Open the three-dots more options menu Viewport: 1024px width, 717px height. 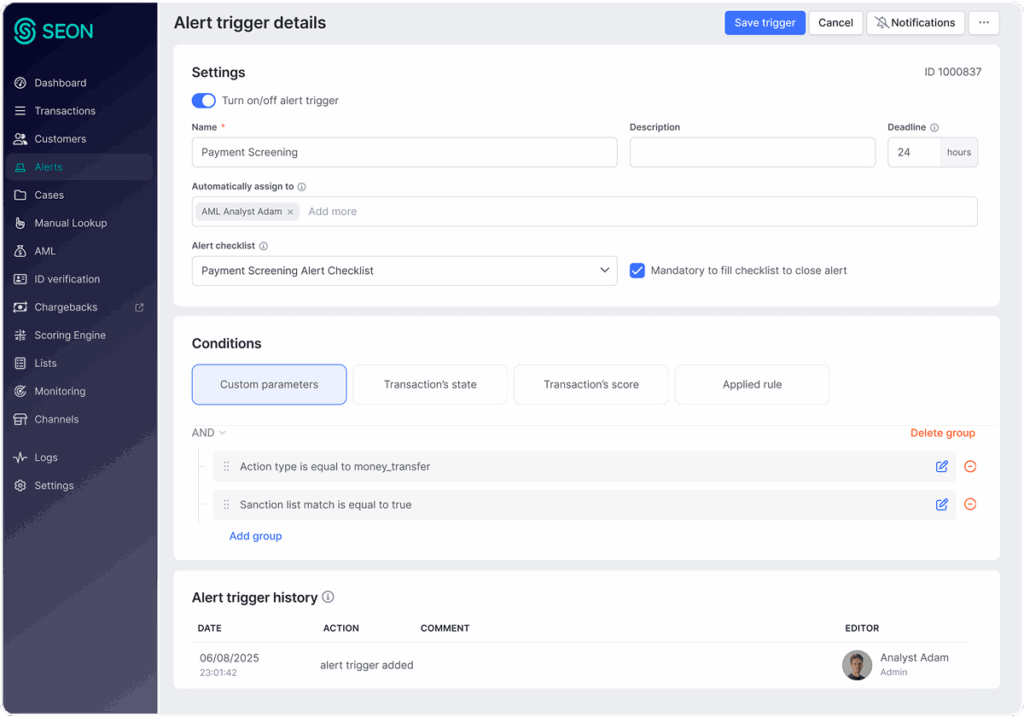[x=984, y=23]
